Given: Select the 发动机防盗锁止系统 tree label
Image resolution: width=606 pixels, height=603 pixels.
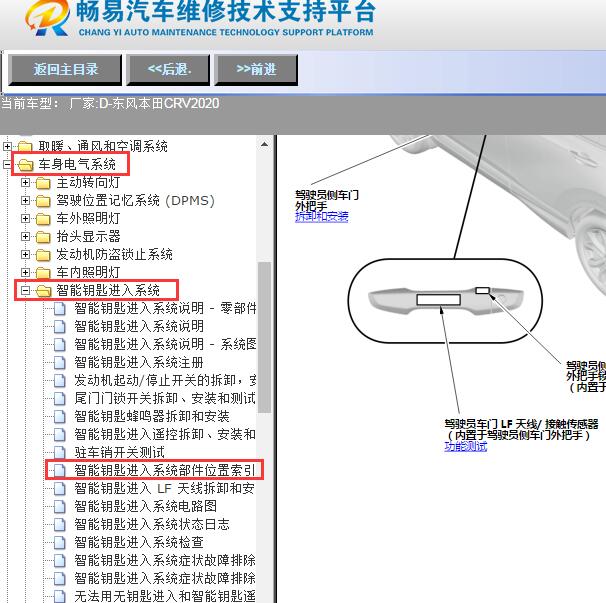Looking at the screenshot, I should pyautogui.click(x=114, y=254).
